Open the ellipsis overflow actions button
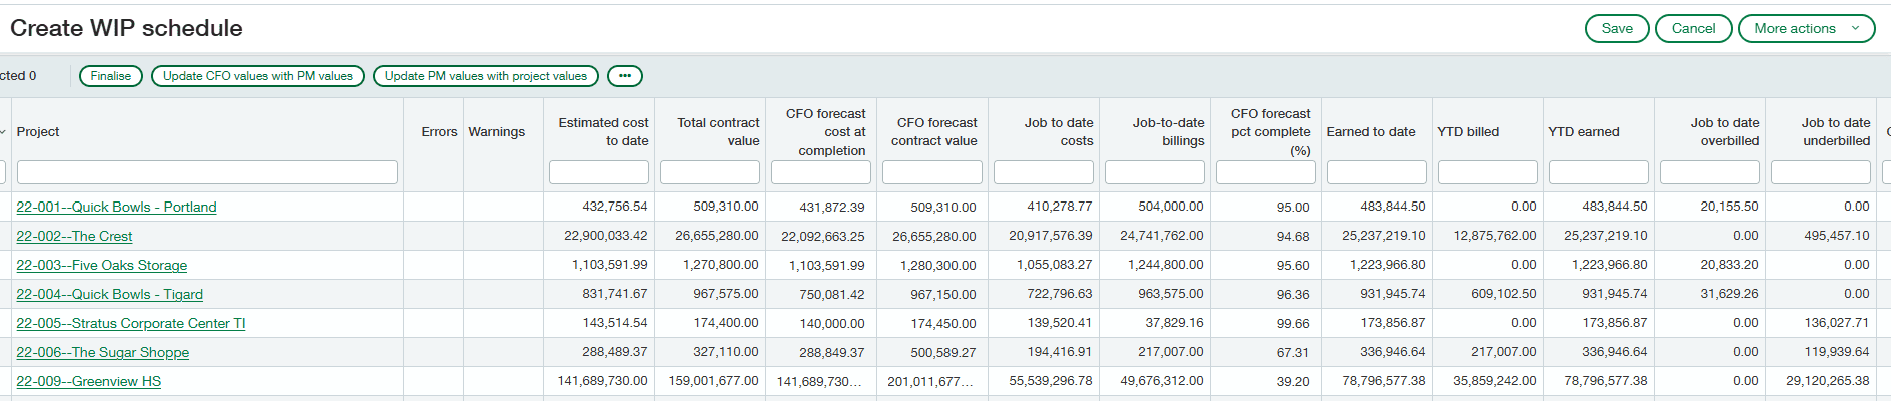 pos(625,76)
